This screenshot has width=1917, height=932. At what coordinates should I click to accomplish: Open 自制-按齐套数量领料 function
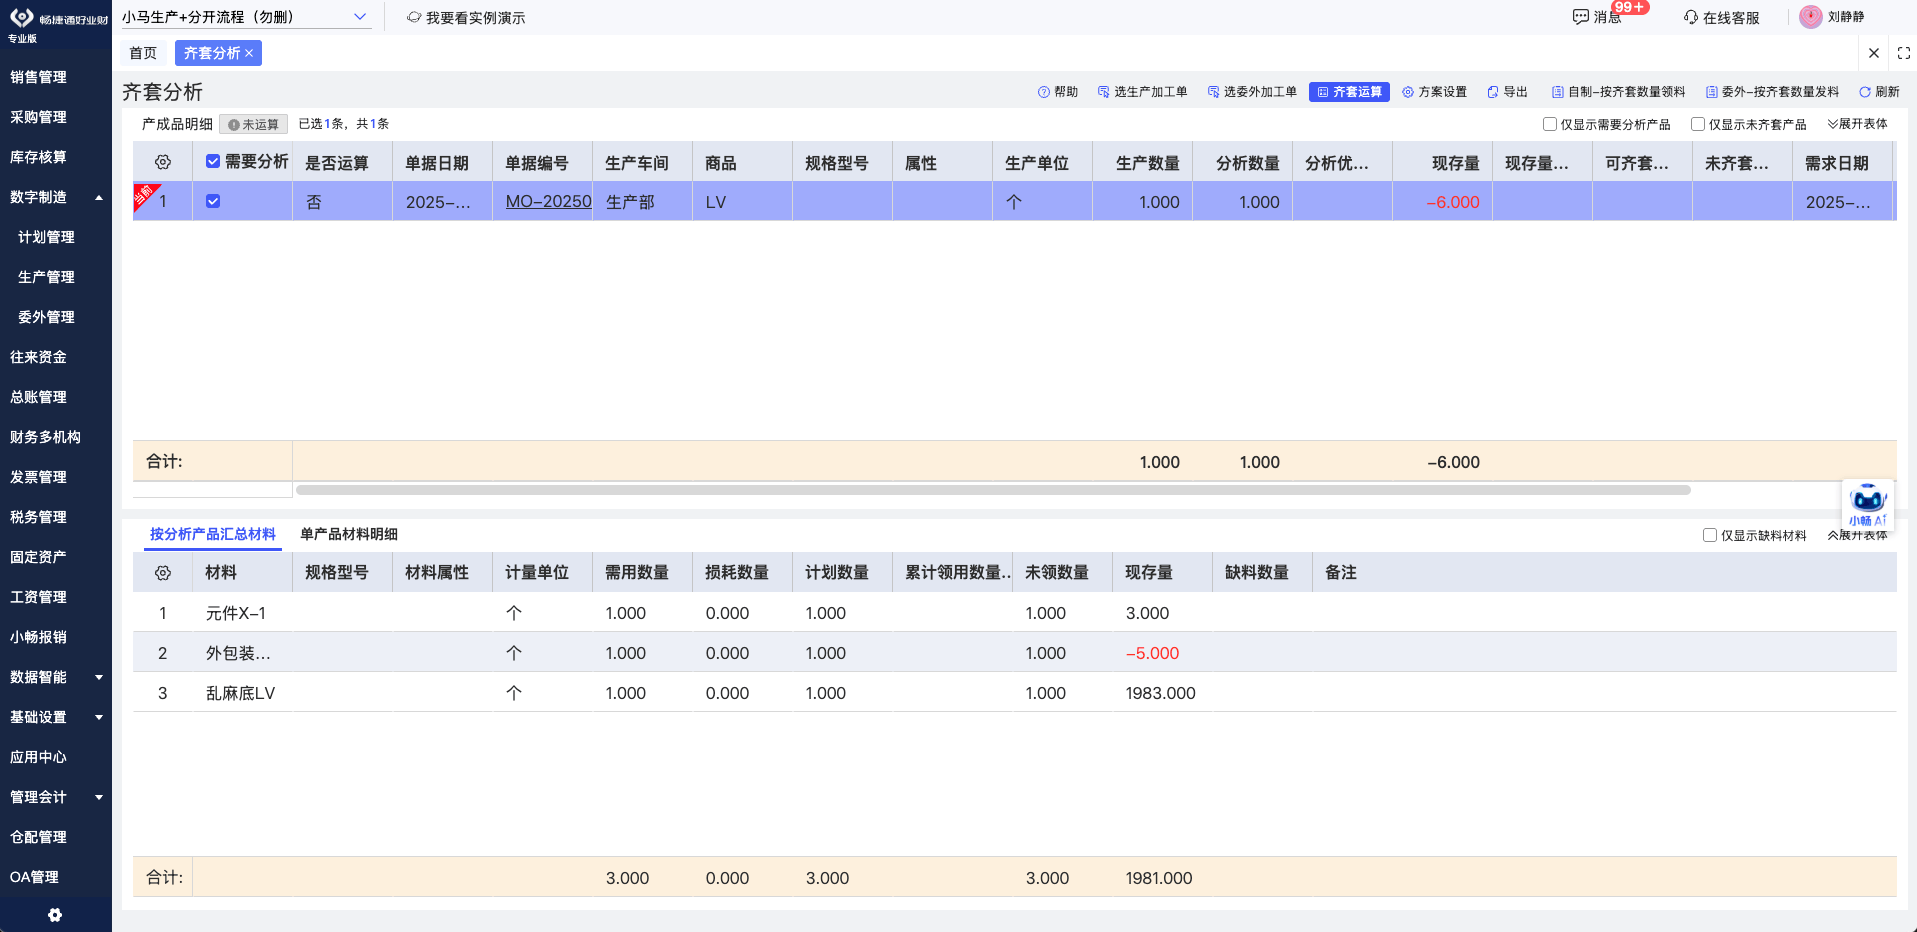point(1617,91)
